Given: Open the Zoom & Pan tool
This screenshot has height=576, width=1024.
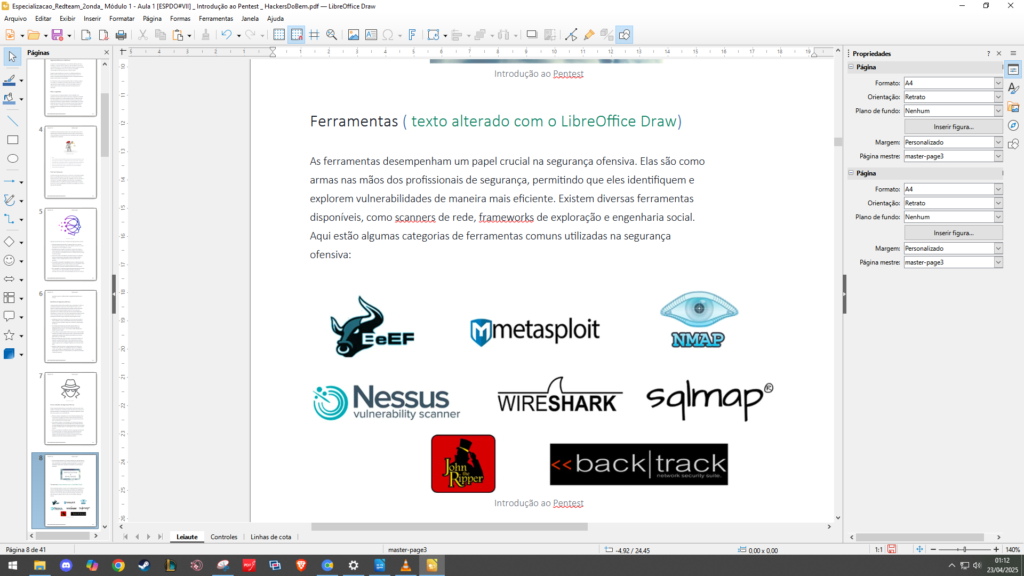Looking at the screenshot, I should click(x=331, y=35).
